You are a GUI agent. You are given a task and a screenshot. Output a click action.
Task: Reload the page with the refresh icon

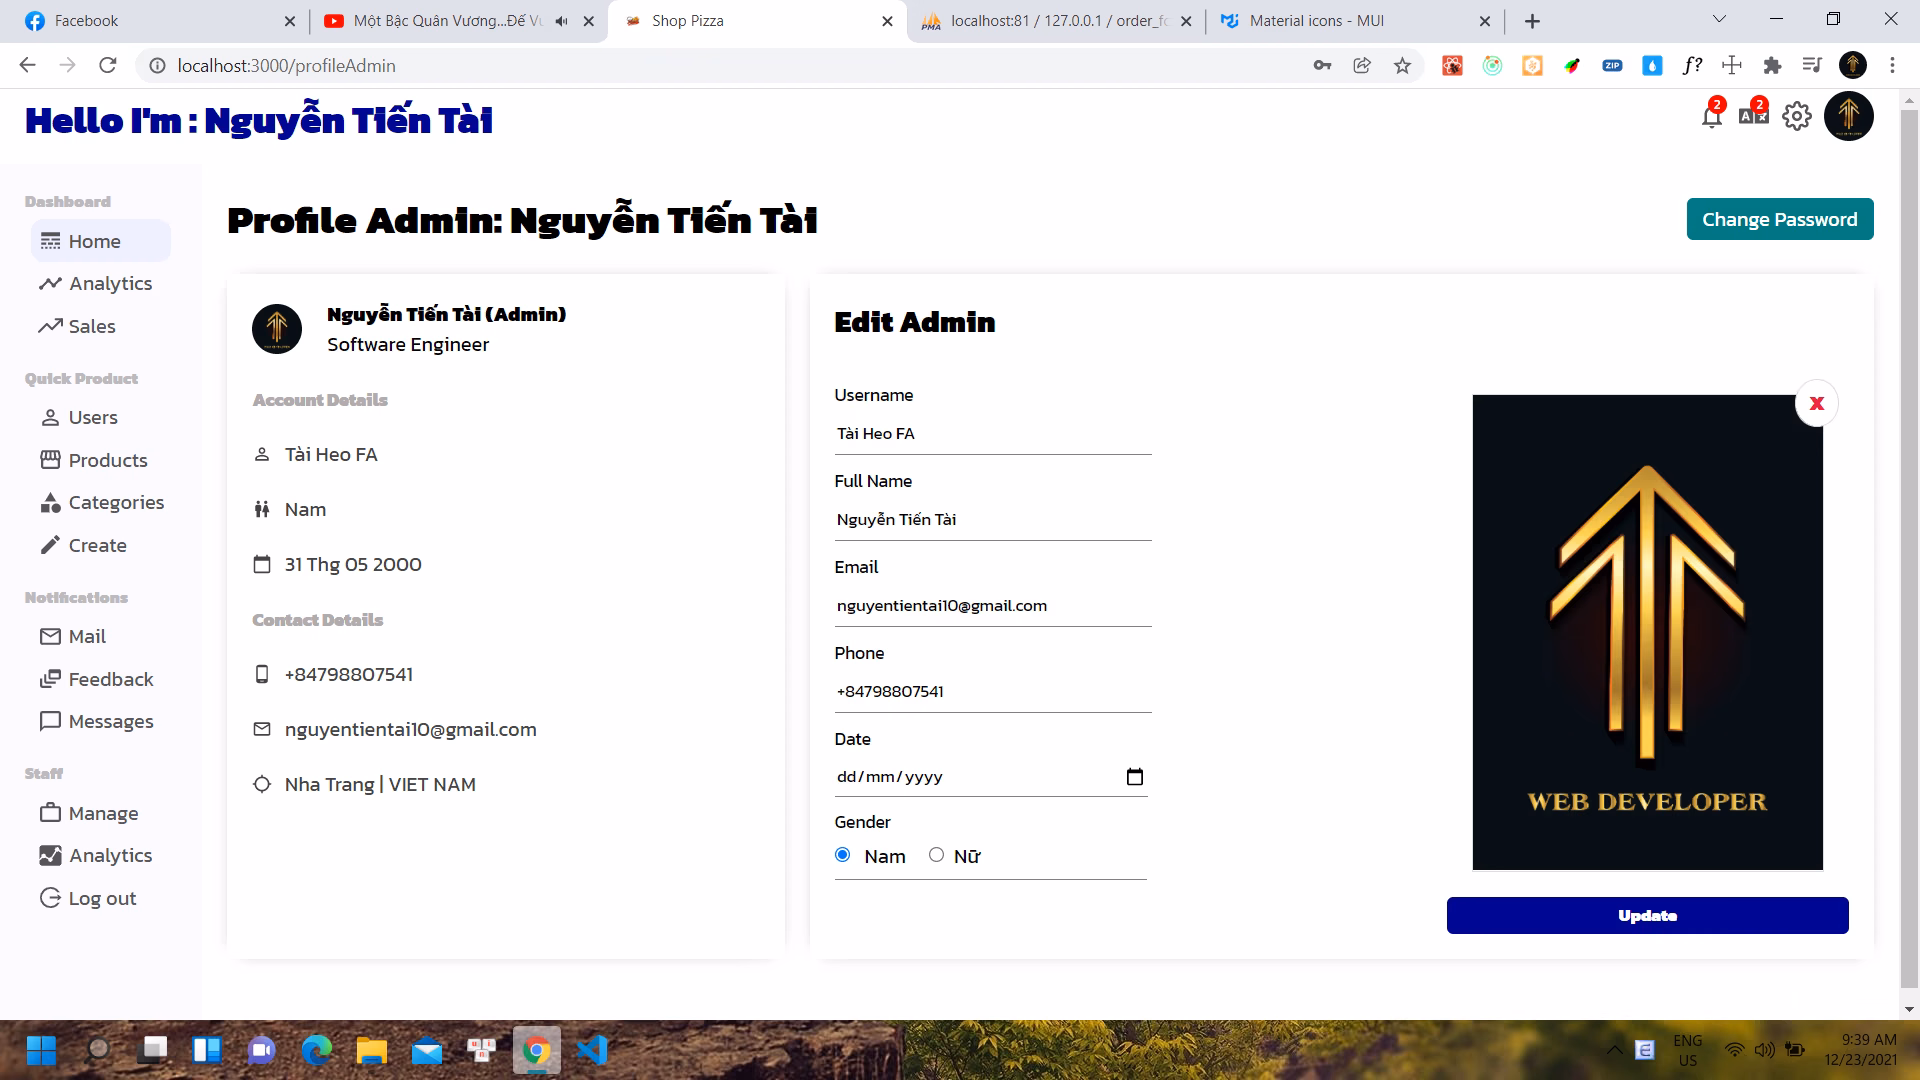108,66
